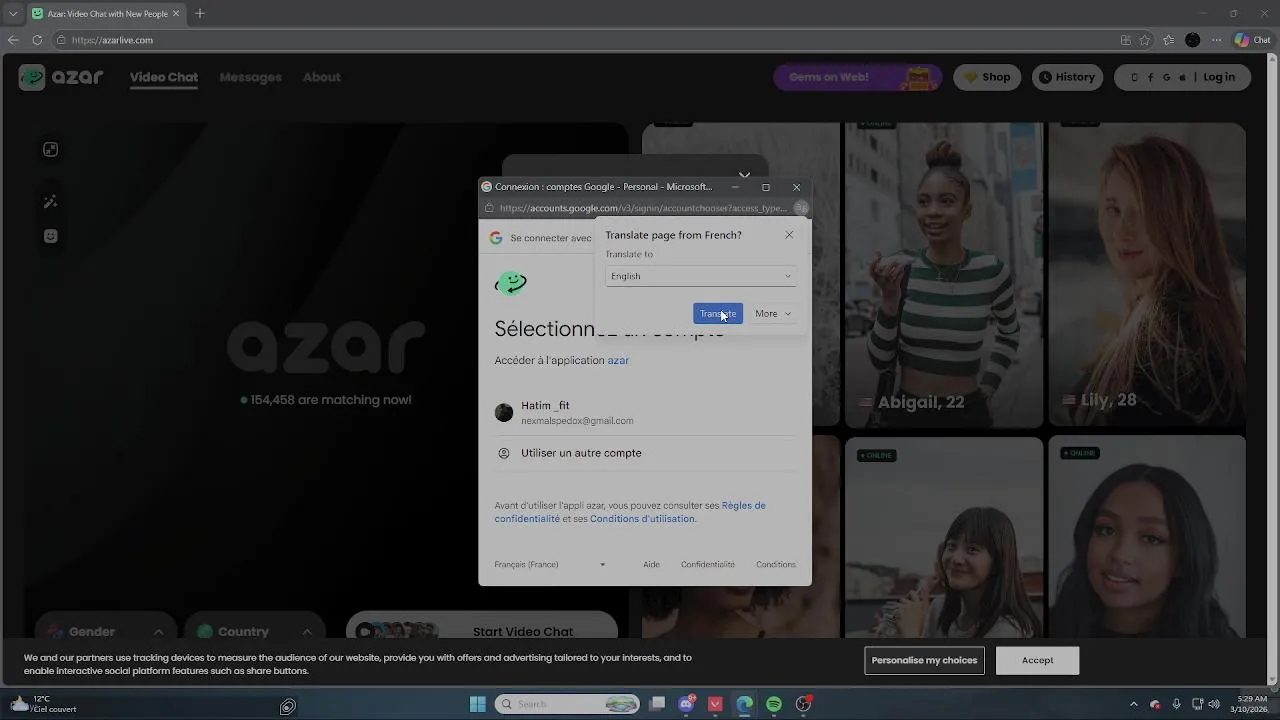This screenshot has width=1280, height=720.
Task: Click the dropdown chevron behind the Google popup
Action: (744, 175)
